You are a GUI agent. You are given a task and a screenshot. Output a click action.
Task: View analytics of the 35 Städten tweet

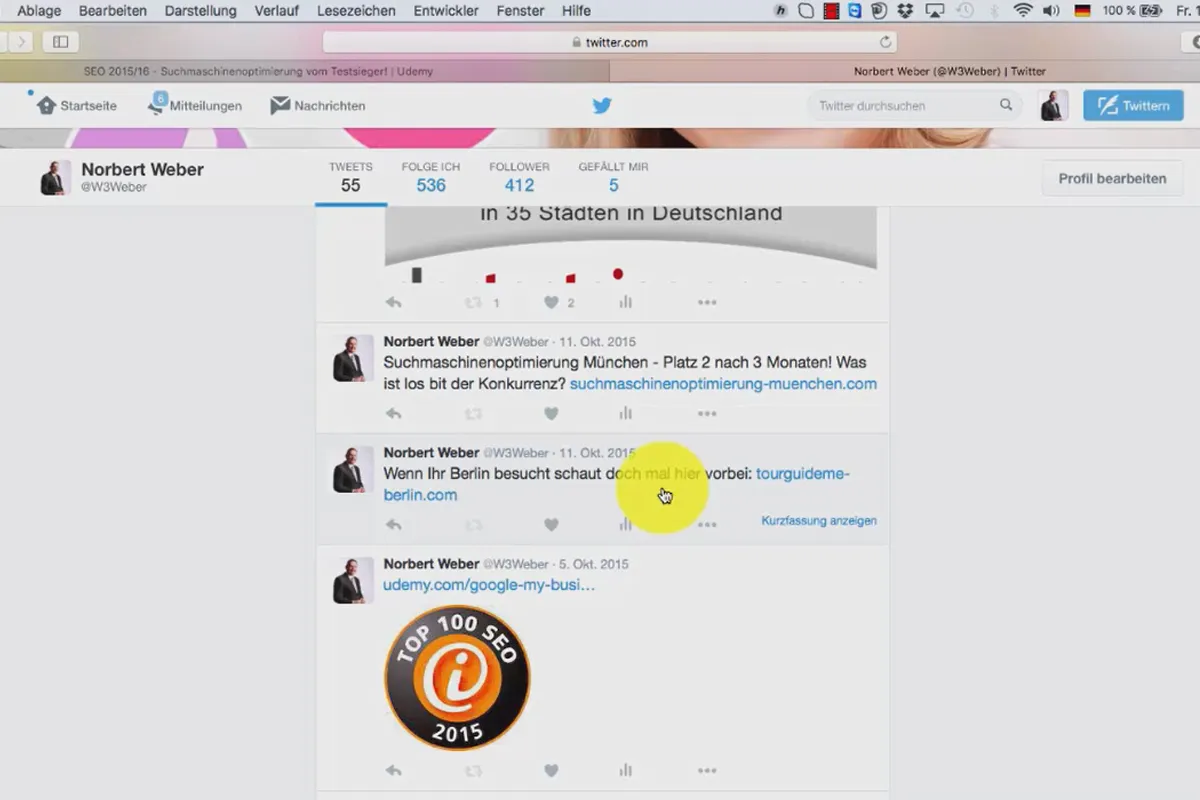[x=626, y=302]
